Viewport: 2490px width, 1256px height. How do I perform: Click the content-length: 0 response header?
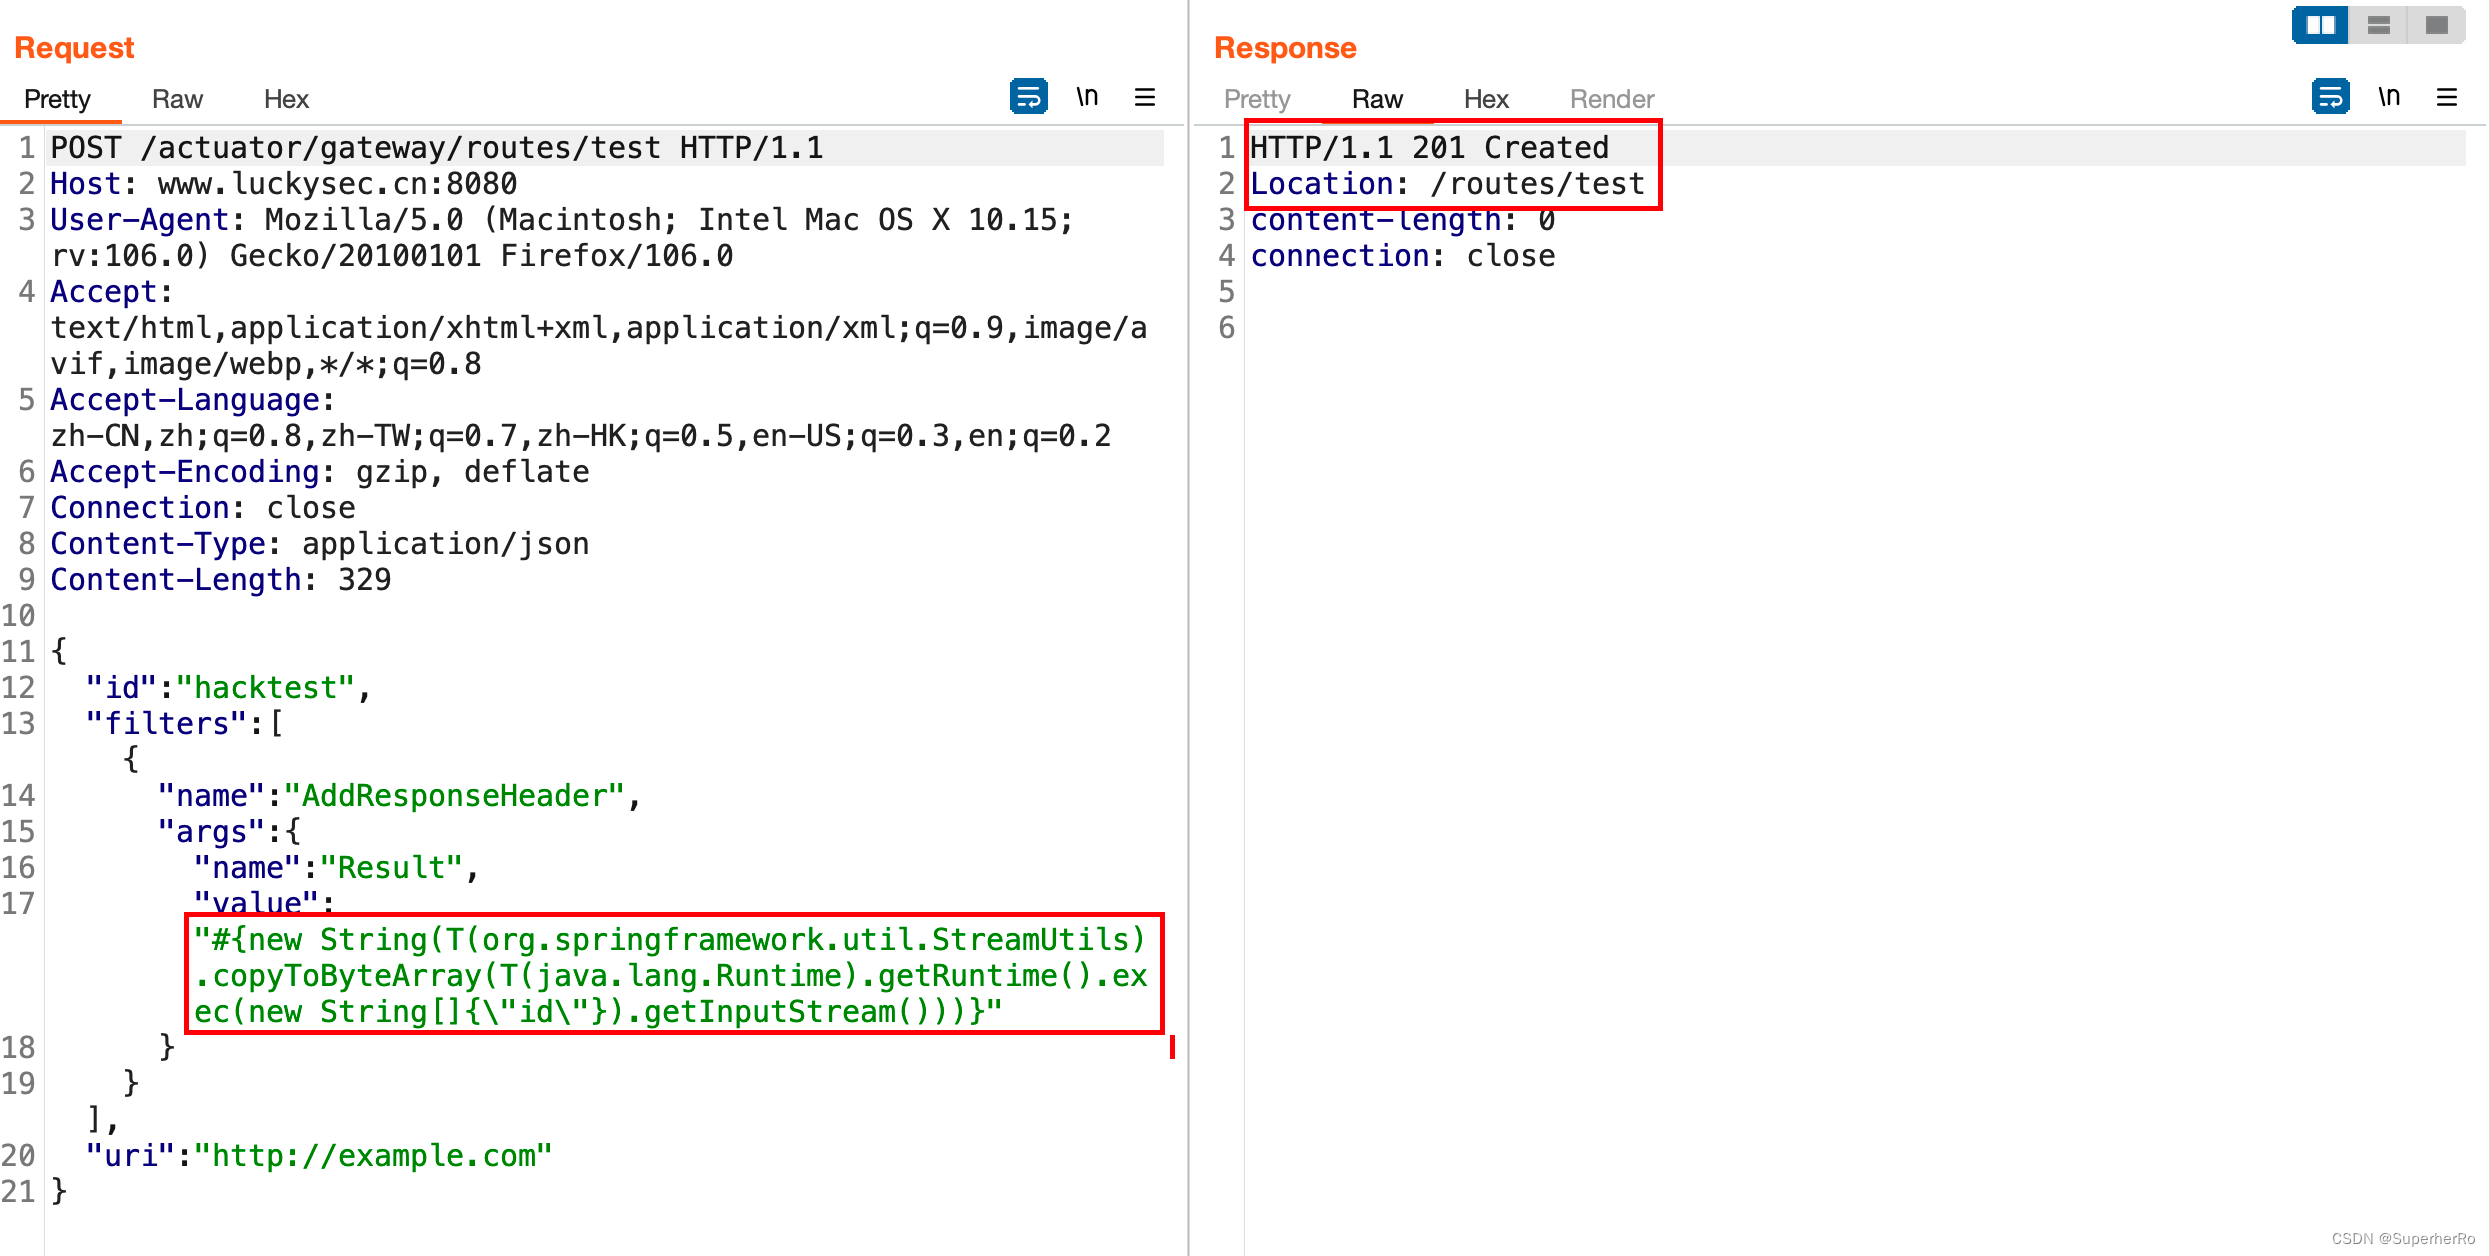click(1403, 220)
